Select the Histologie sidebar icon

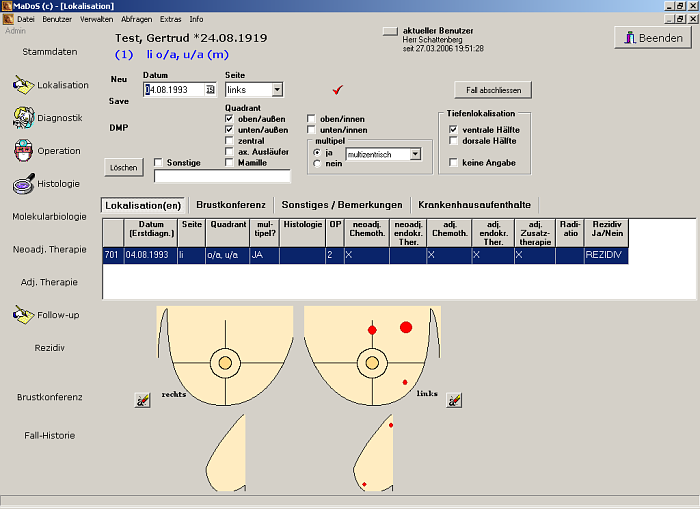coord(23,184)
